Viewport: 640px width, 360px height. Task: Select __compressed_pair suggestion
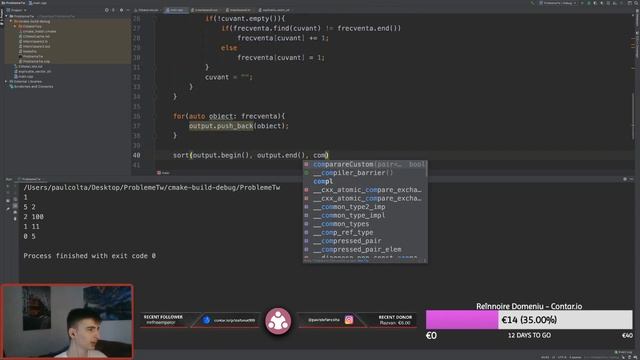coord(365,241)
